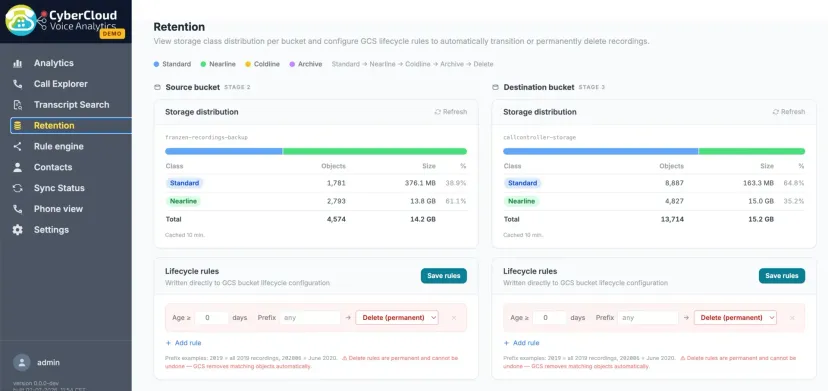This screenshot has width=828, height=391.
Task: Click the admin username label
Action: [48, 362]
